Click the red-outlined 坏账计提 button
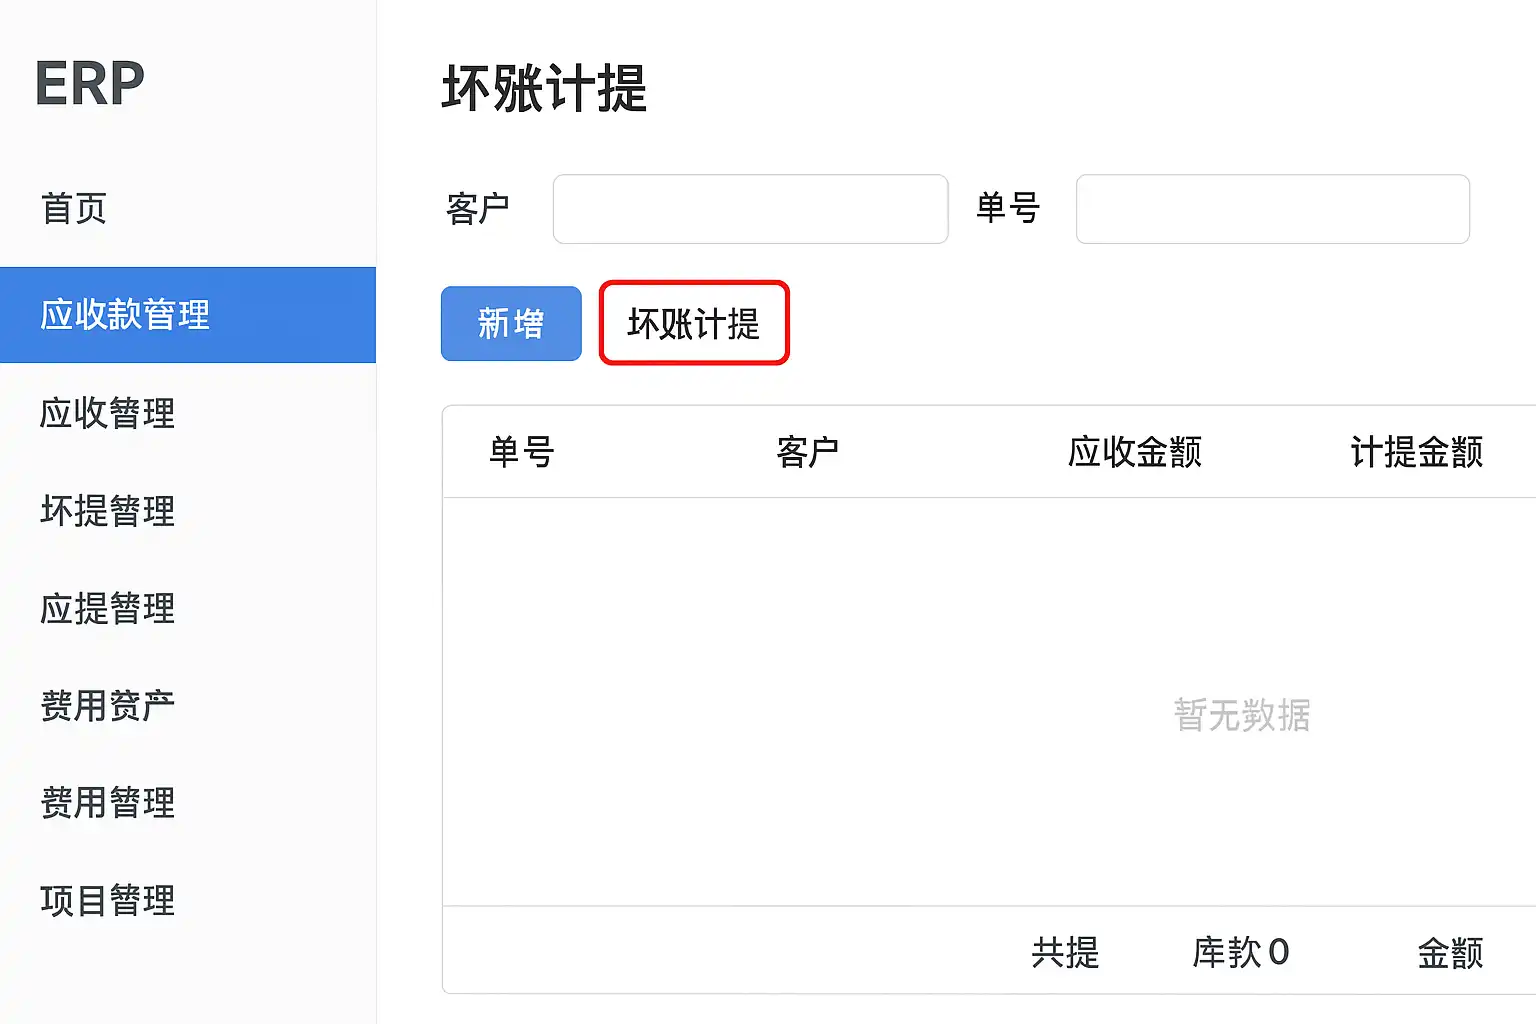 [694, 323]
